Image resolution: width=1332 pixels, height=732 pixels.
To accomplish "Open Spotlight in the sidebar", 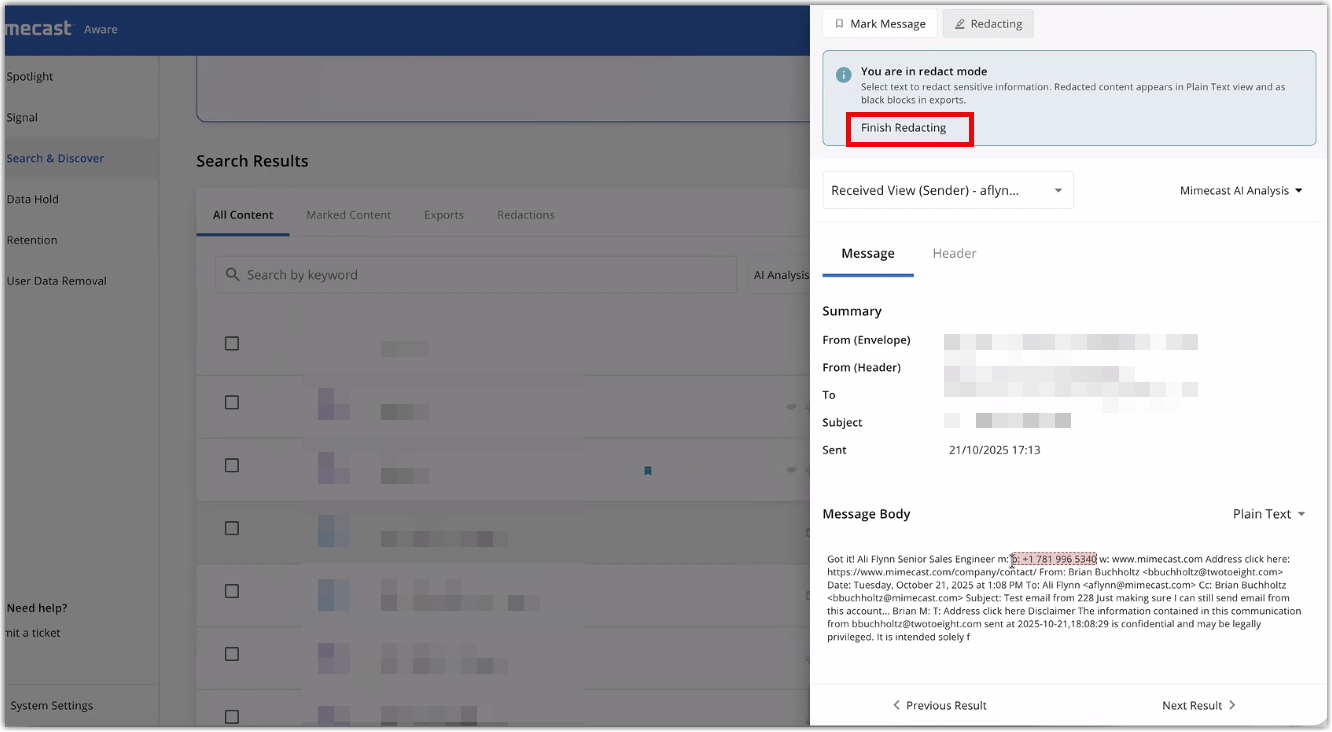I will tap(30, 77).
